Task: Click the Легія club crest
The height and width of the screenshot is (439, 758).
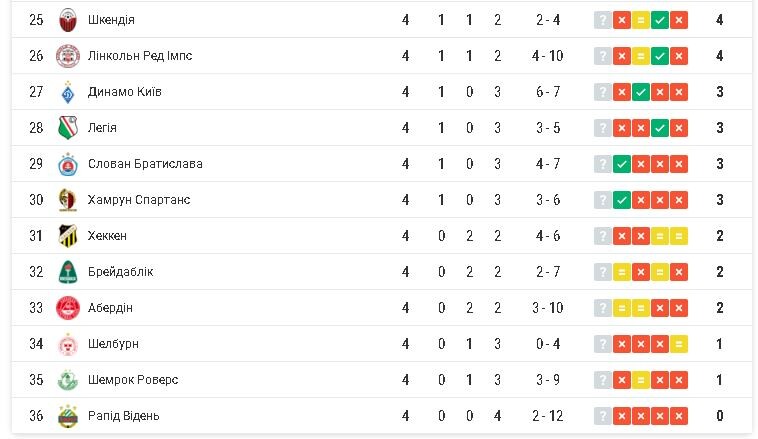Action: pos(68,128)
